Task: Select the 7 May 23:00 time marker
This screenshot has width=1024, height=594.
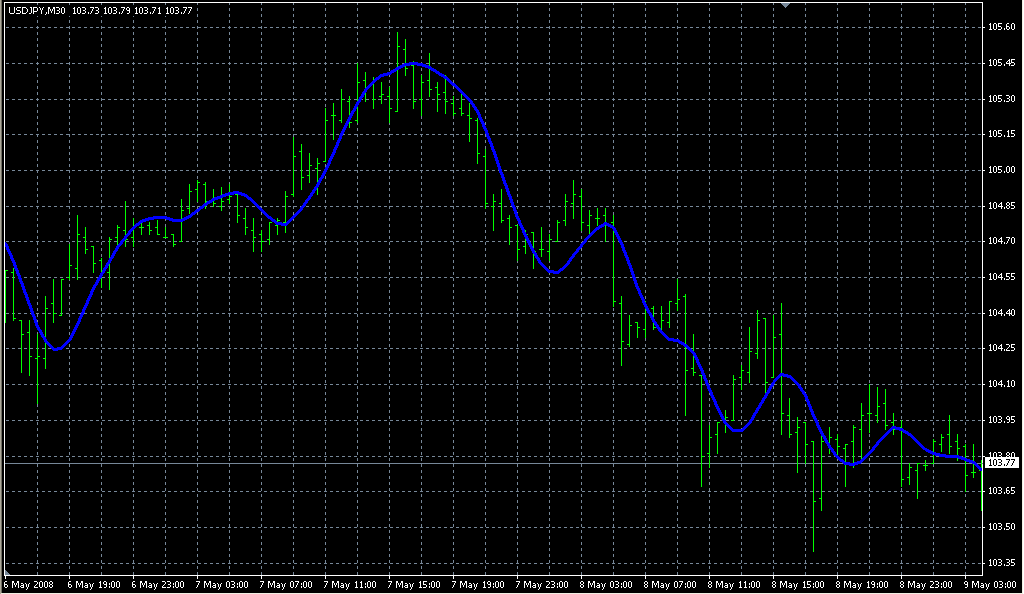Action: pos(541,584)
